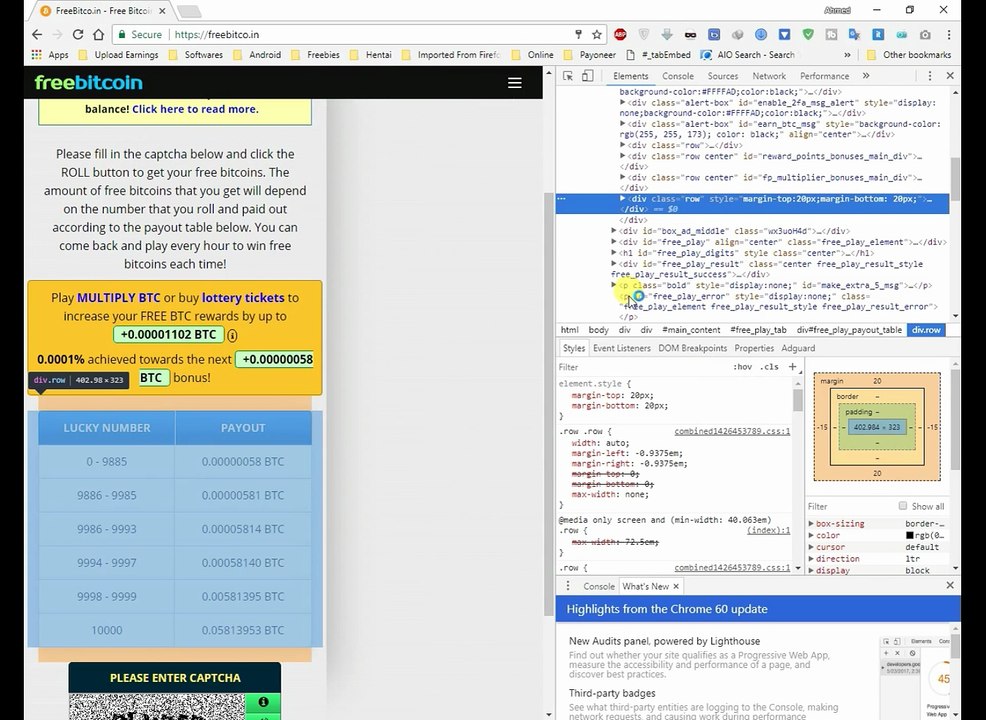Close the DevTools panel
The height and width of the screenshot is (720, 986).
click(950, 76)
